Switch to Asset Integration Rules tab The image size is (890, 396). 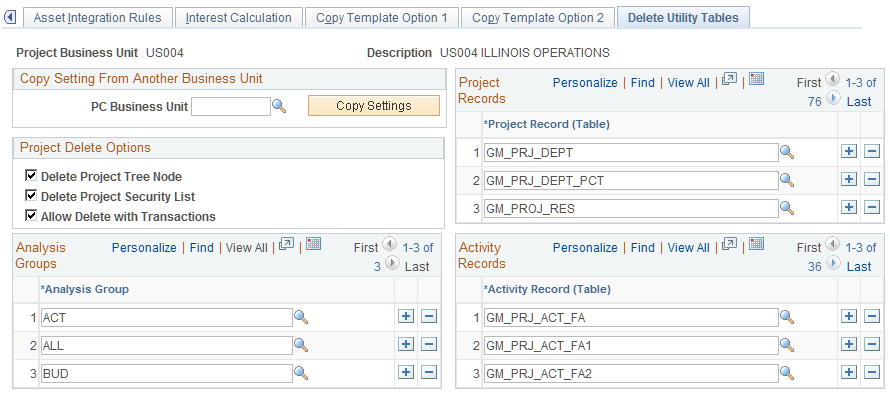pyautogui.click(x=97, y=18)
